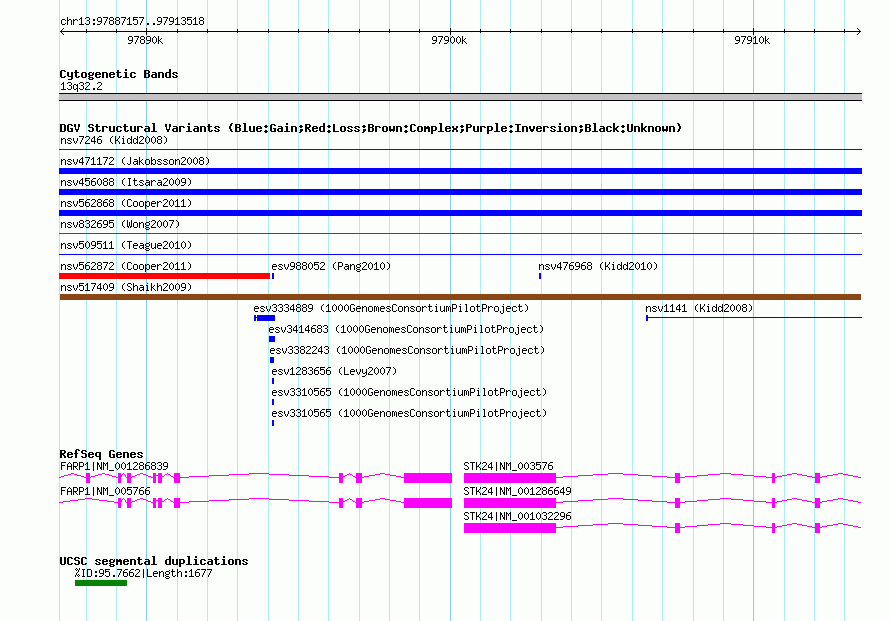Click the RefSeq Genes track title
890x621 pixels.
point(101,454)
